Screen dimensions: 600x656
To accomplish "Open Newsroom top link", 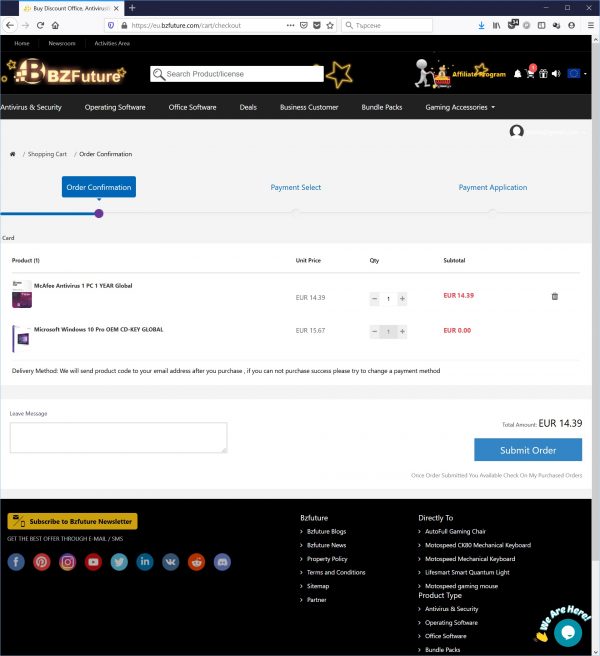I will coord(62,43).
